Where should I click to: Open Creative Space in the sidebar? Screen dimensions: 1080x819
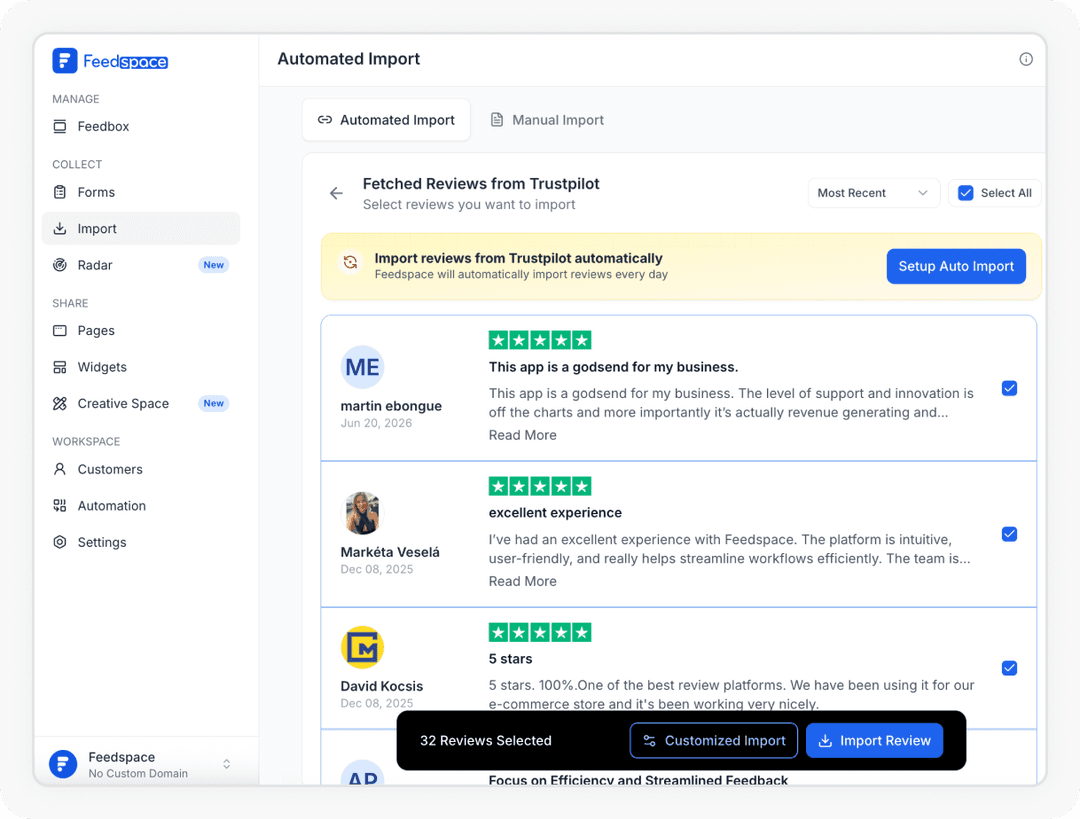coord(141,404)
